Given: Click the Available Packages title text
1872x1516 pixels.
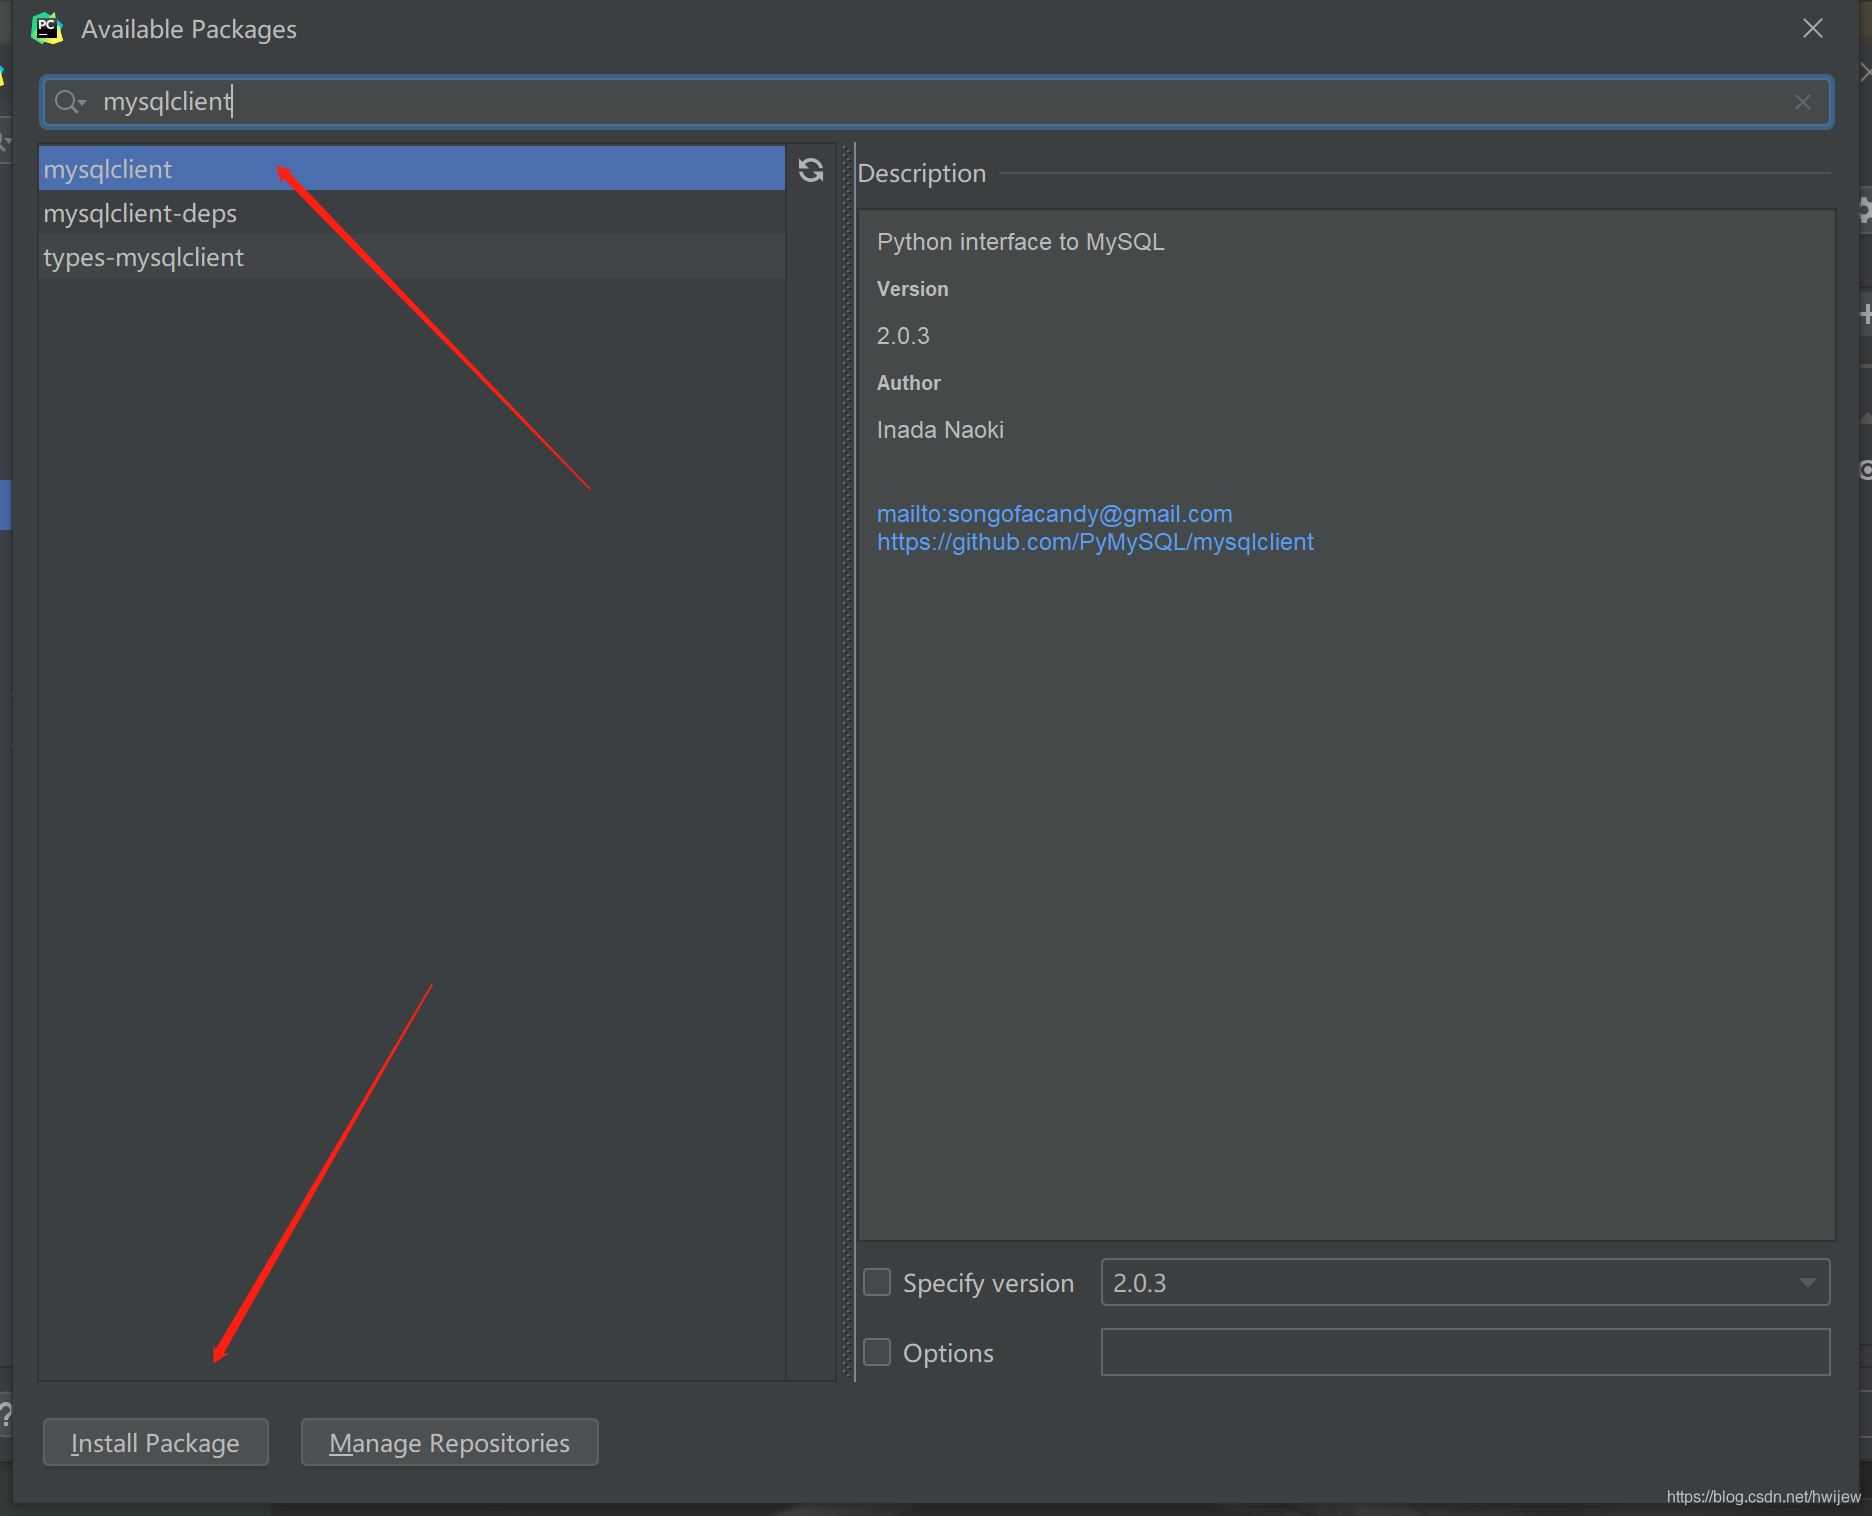Looking at the screenshot, I should (189, 30).
